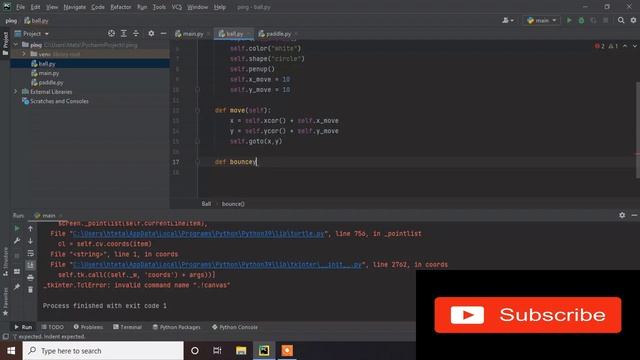
Task: Open the user account dropdown in toolbar
Action: 508,20
